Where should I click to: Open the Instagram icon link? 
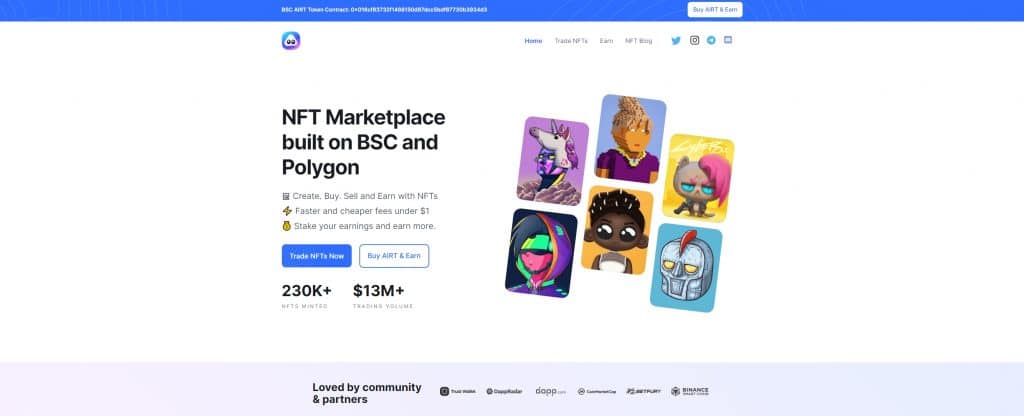pos(694,40)
